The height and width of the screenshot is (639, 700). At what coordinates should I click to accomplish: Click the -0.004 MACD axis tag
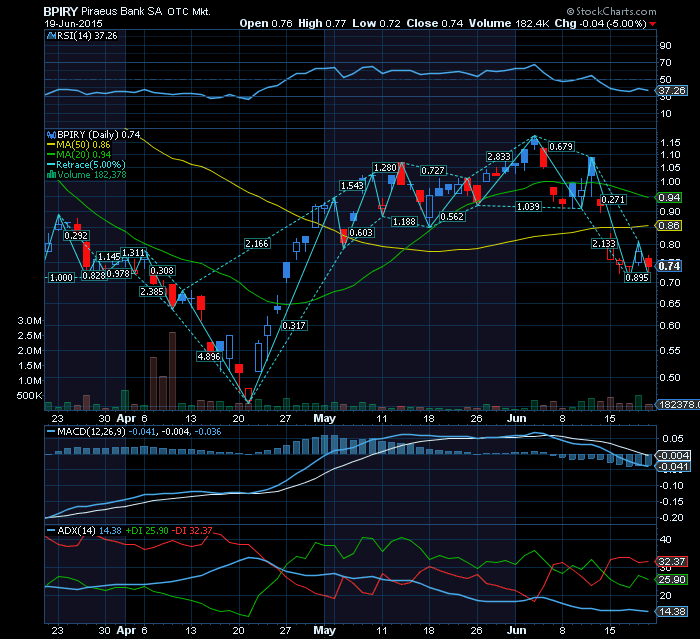click(674, 455)
